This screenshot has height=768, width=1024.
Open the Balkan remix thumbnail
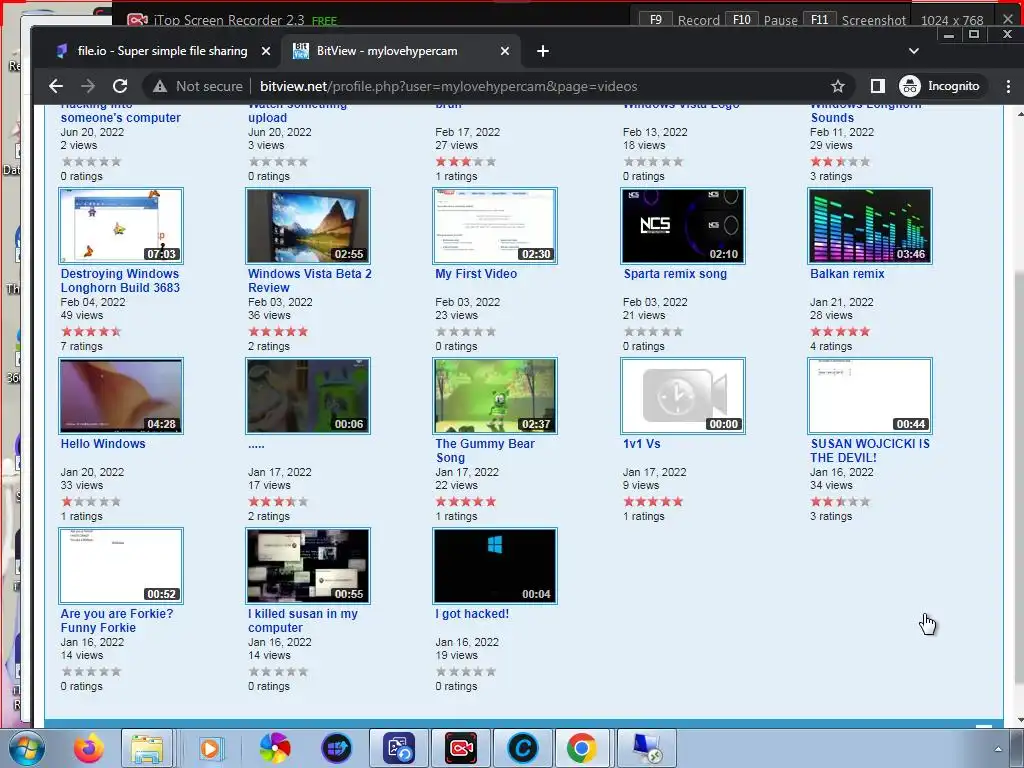(x=870, y=226)
